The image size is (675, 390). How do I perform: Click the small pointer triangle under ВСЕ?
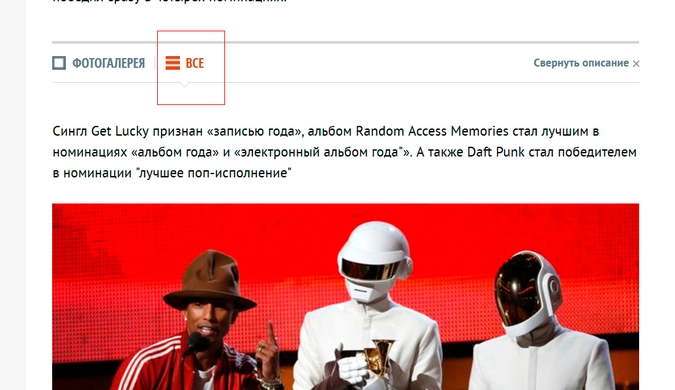click(184, 85)
